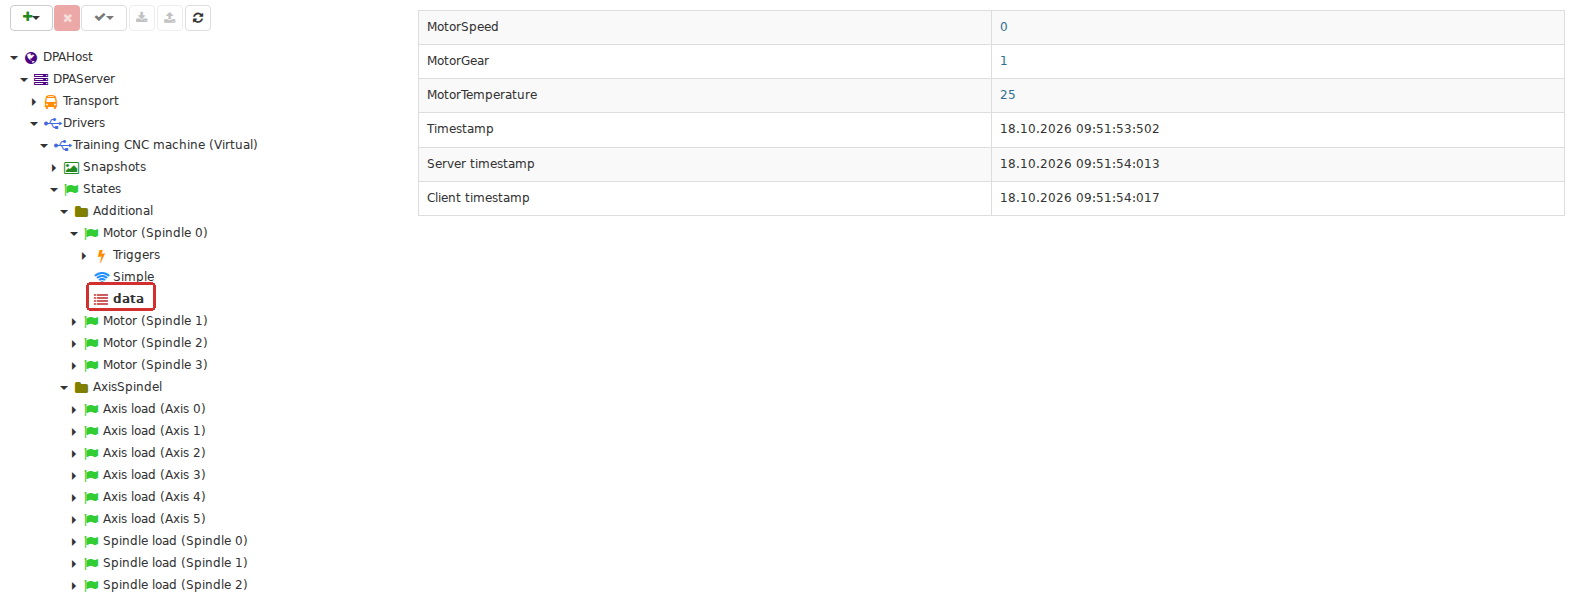Viewport: 1575px width, 600px height.
Task: Collapse the AxisSpindel folder node
Action: click(64, 388)
